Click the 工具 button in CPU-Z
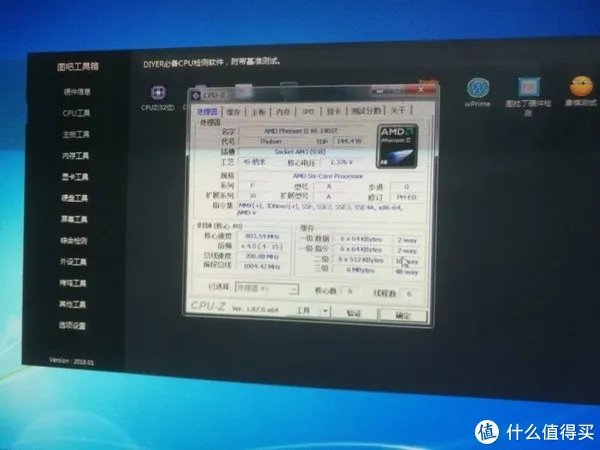600x450 pixels. pos(304,311)
